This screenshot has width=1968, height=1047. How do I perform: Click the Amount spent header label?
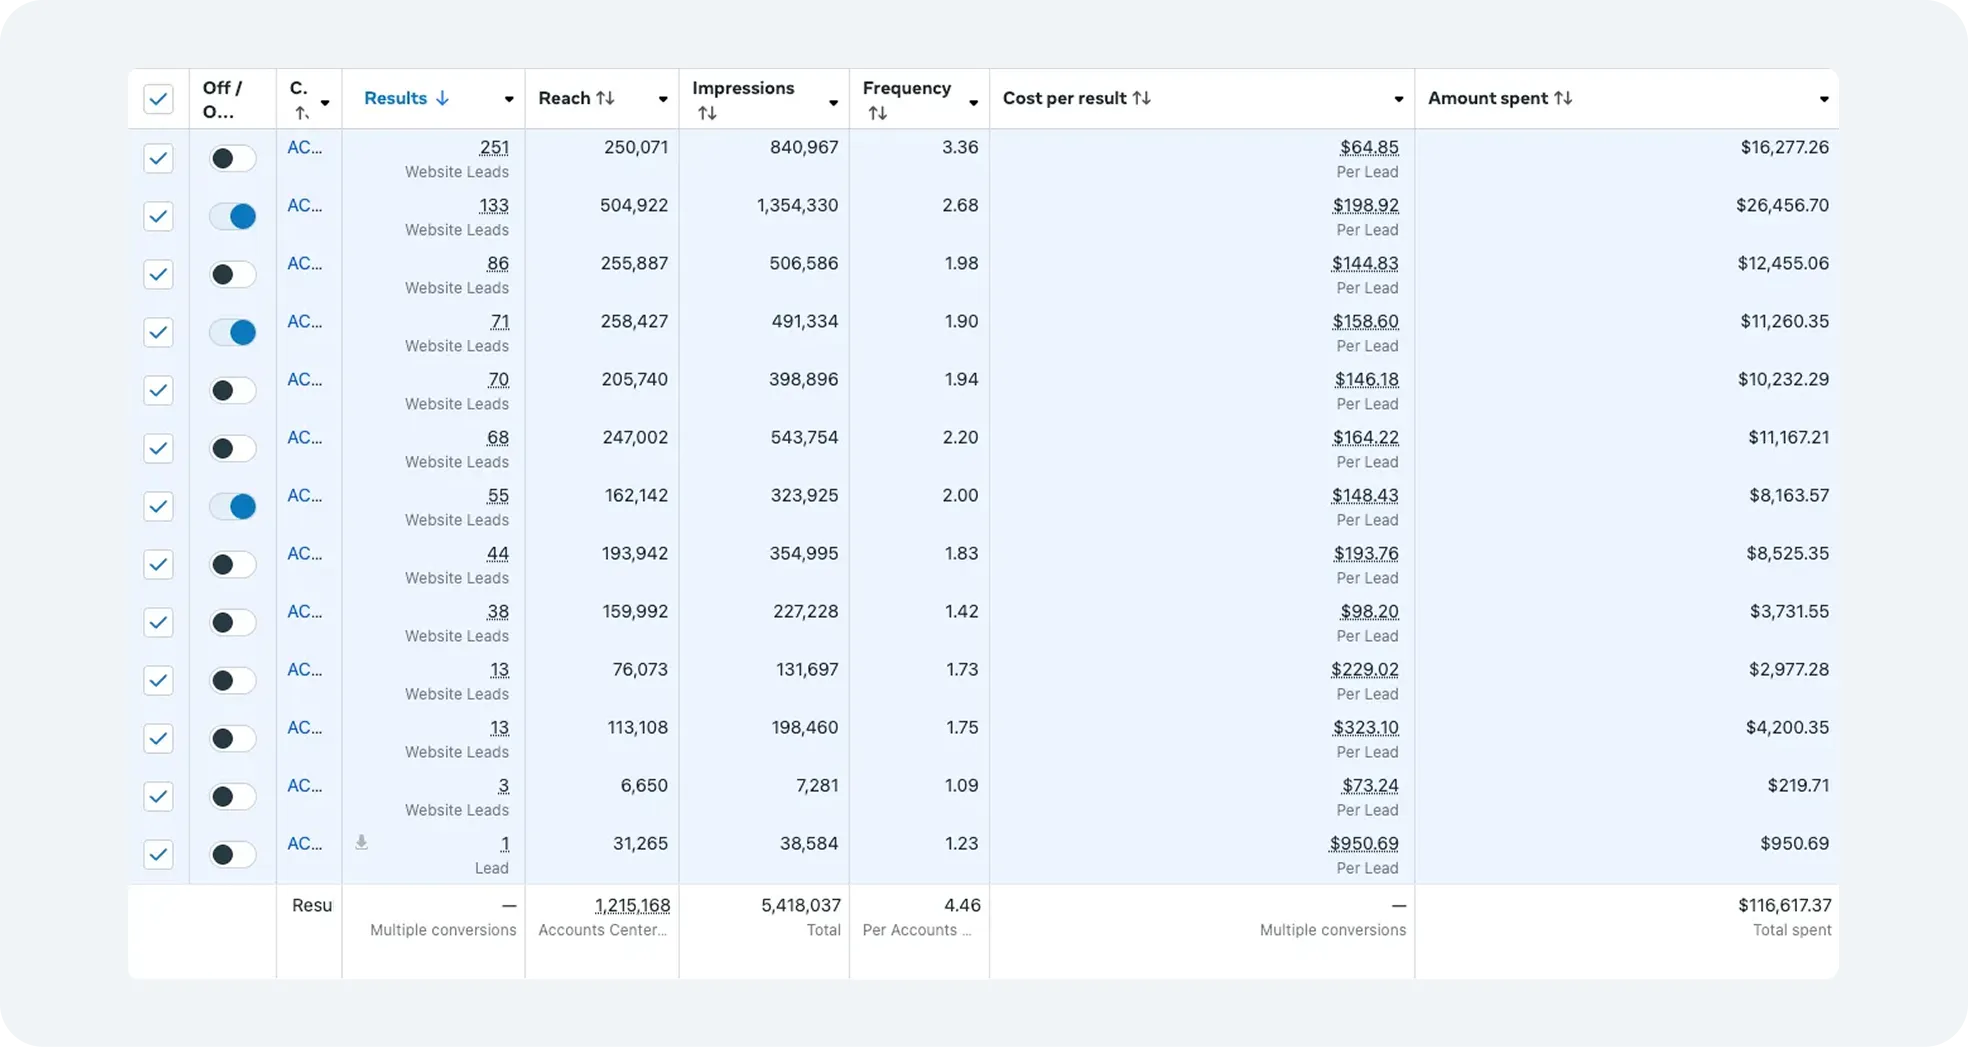pyautogui.click(x=1488, y=98)
